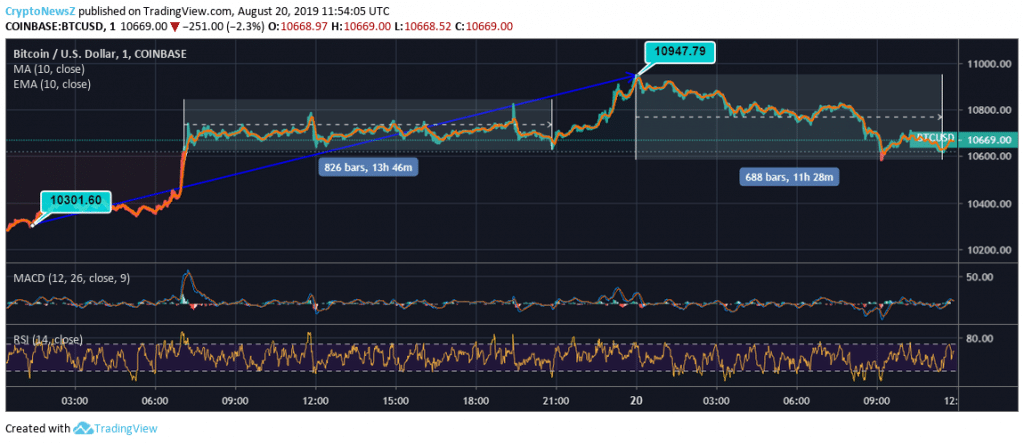The width and height of the screenshot is (1024, 444).
Task: Click the 10669.00 current price tag
Action: pyautogui.click(x=987, y=139)
